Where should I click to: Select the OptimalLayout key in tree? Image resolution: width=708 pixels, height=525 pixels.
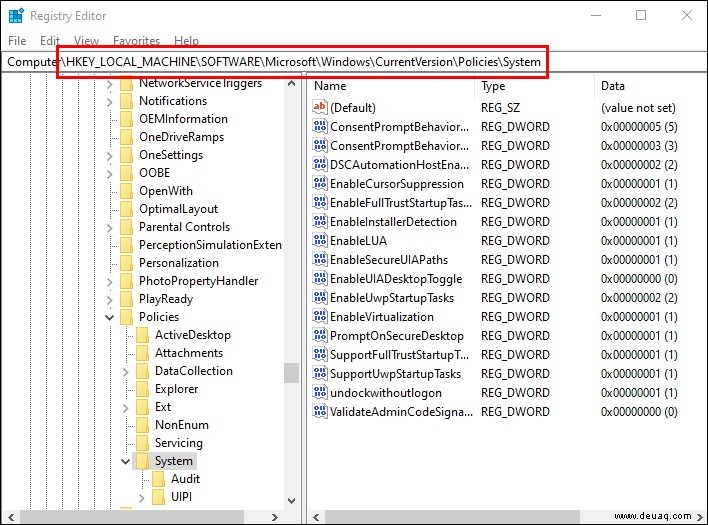tap(178, 209)
